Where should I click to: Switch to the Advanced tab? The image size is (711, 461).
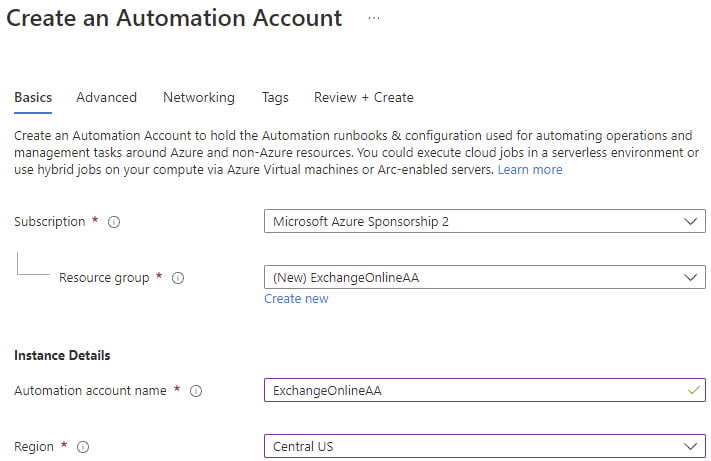pos(106,97)
